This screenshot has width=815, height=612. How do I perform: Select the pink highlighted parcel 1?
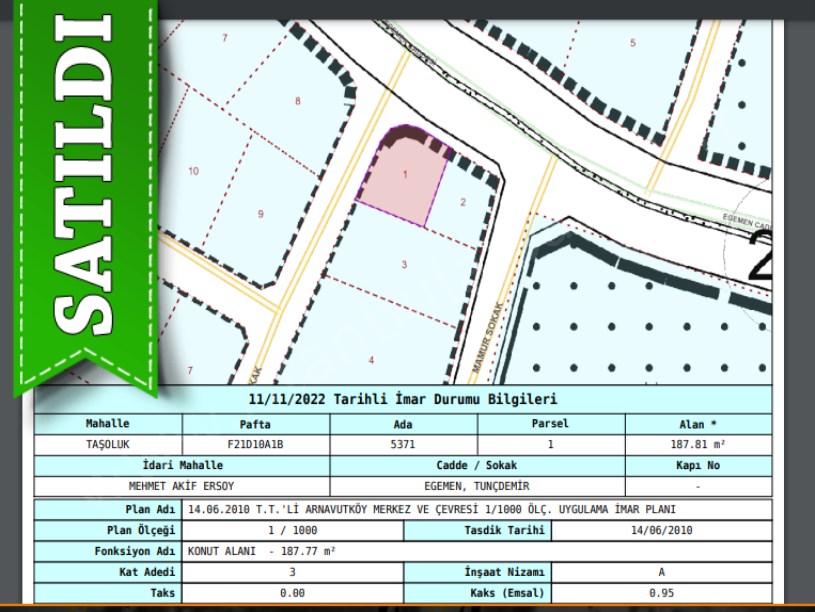click(403, 181)
